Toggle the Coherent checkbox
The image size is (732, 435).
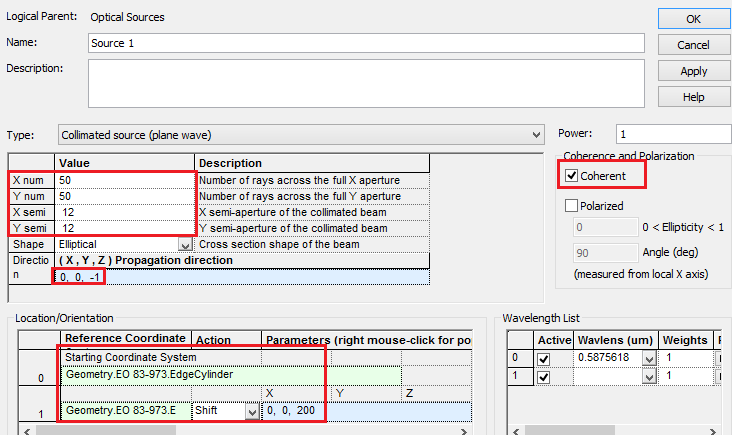pyautogui.click(x=571, y=175)
